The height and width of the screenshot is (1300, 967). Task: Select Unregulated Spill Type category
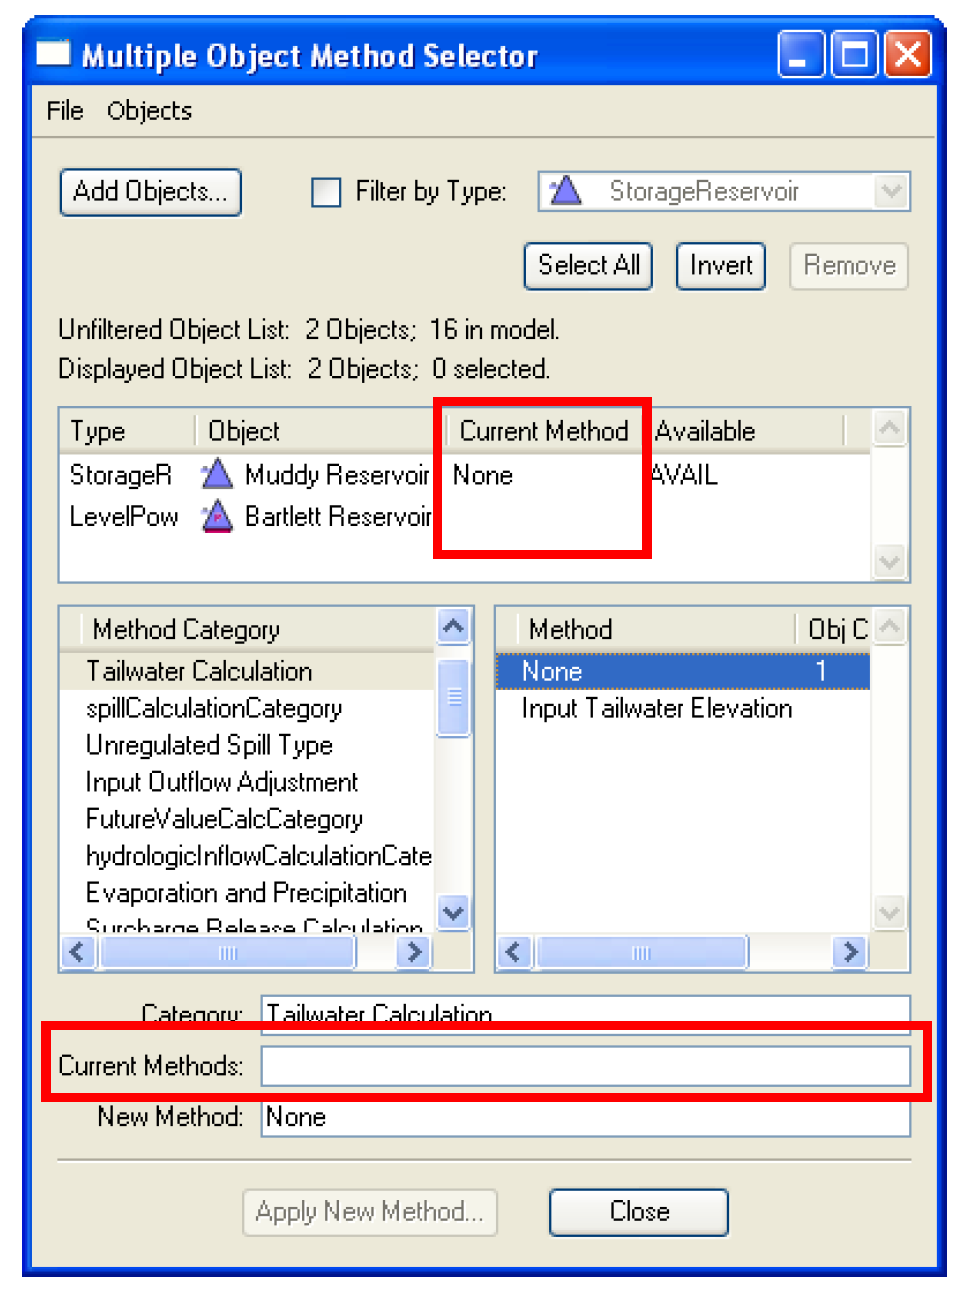pos(209,746)
